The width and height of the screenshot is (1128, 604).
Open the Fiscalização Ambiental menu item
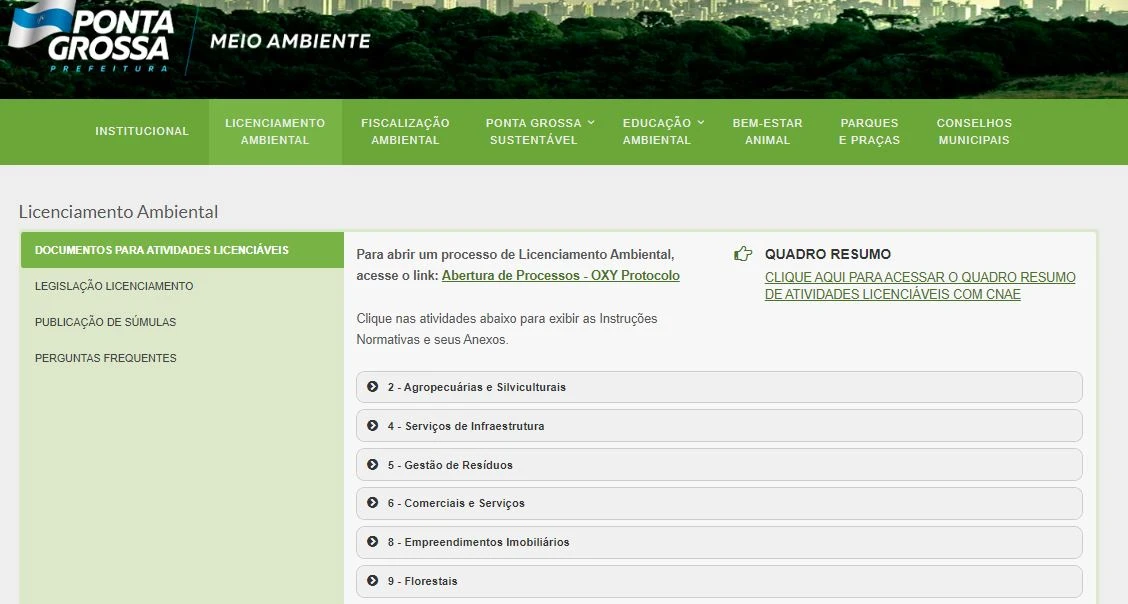405,132
